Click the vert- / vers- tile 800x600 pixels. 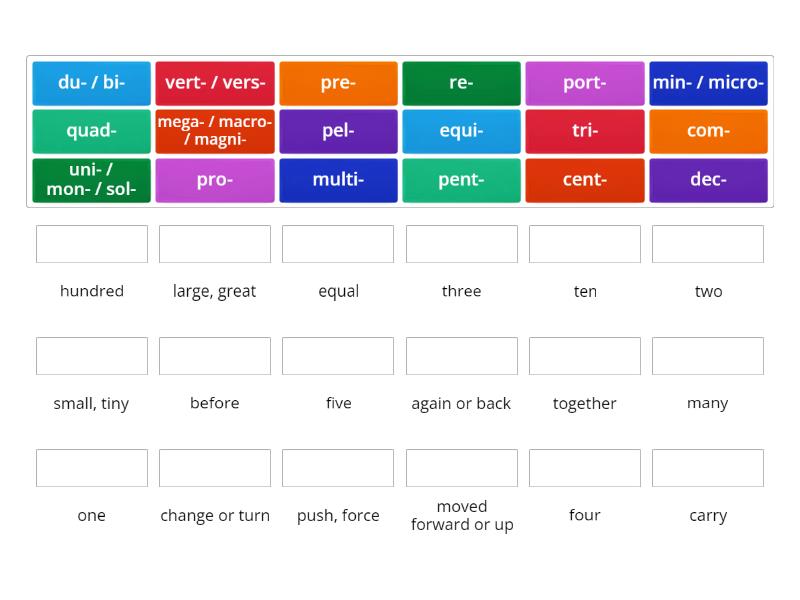(x=214, y=83)
